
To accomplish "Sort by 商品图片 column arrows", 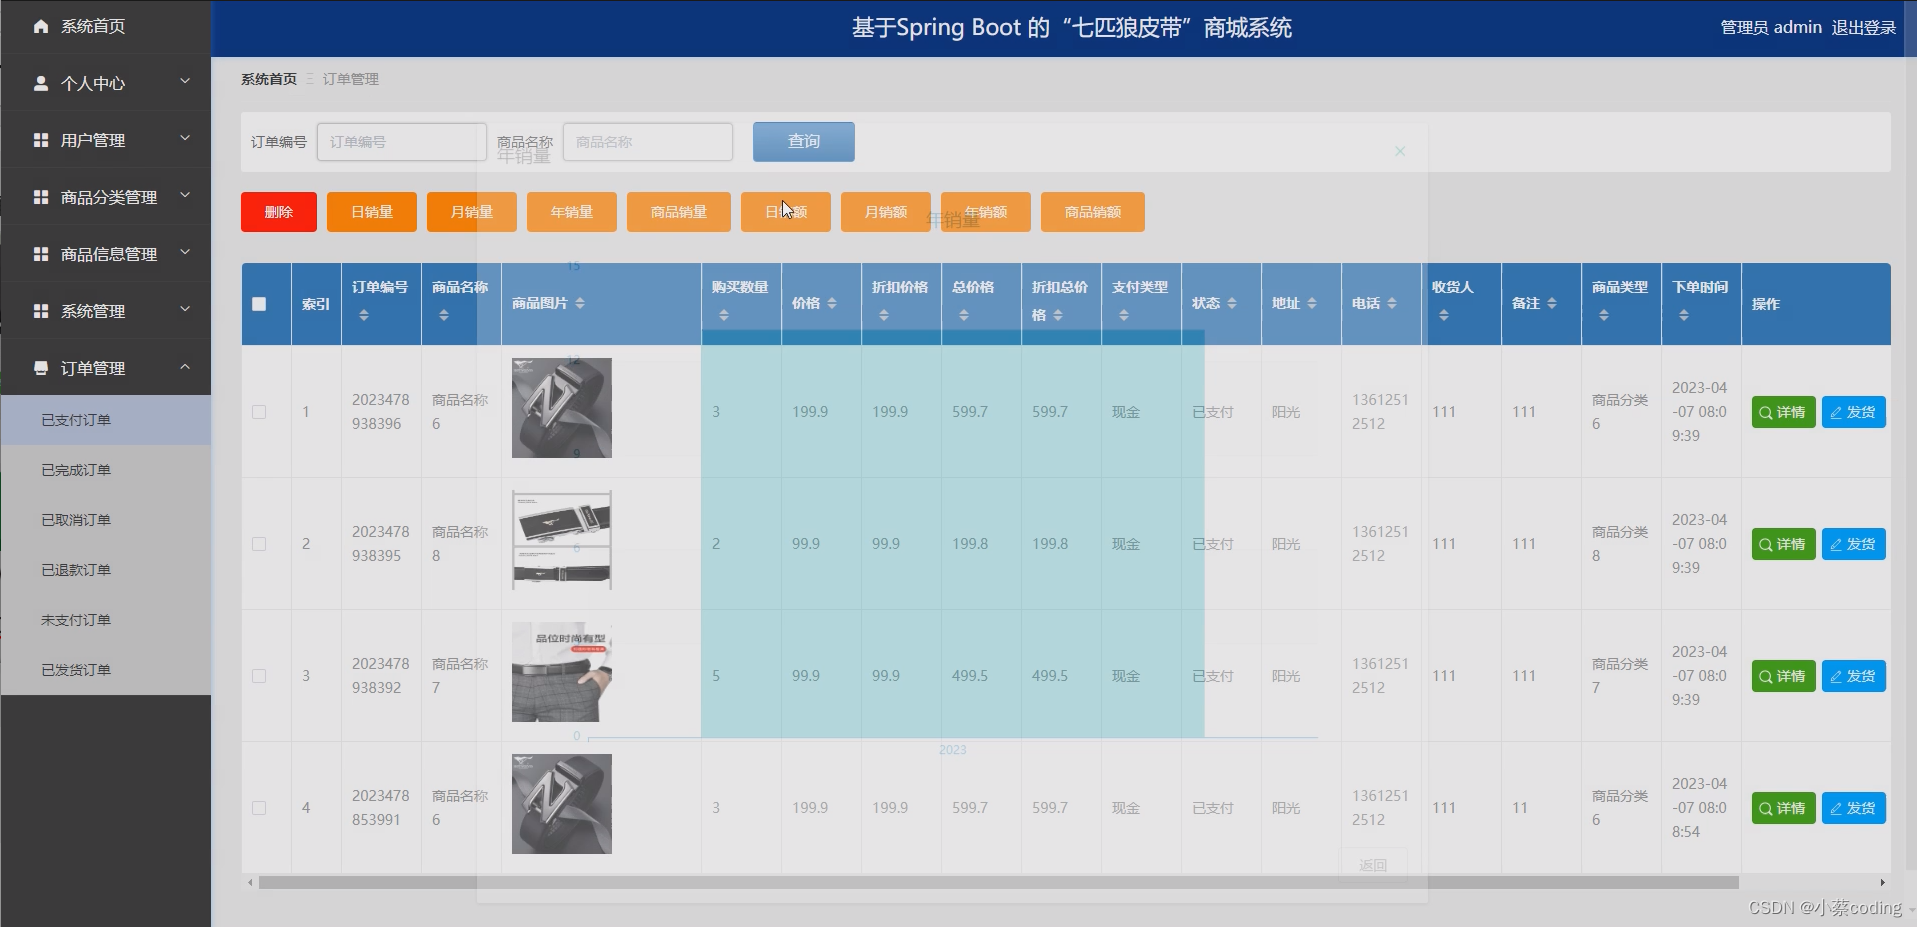I will [580, 303].
